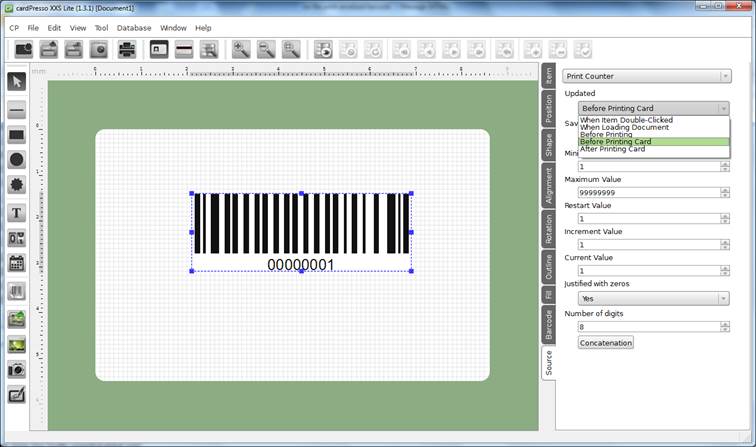Viewport: 756px width, 447px height.
Task: Click the Maximum Value input field
Action: (x=649, y=192)
